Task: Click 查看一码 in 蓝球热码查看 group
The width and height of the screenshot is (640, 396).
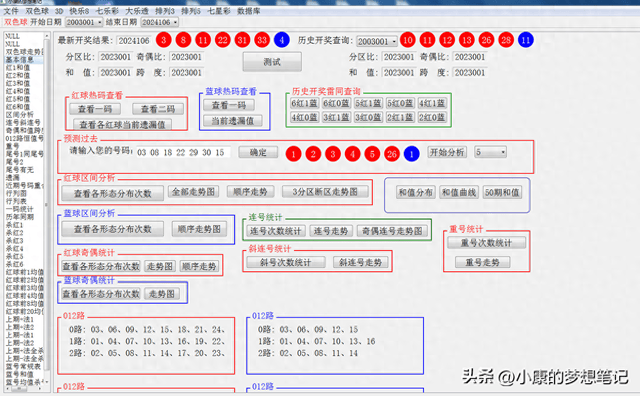Action: pos(229,105)
